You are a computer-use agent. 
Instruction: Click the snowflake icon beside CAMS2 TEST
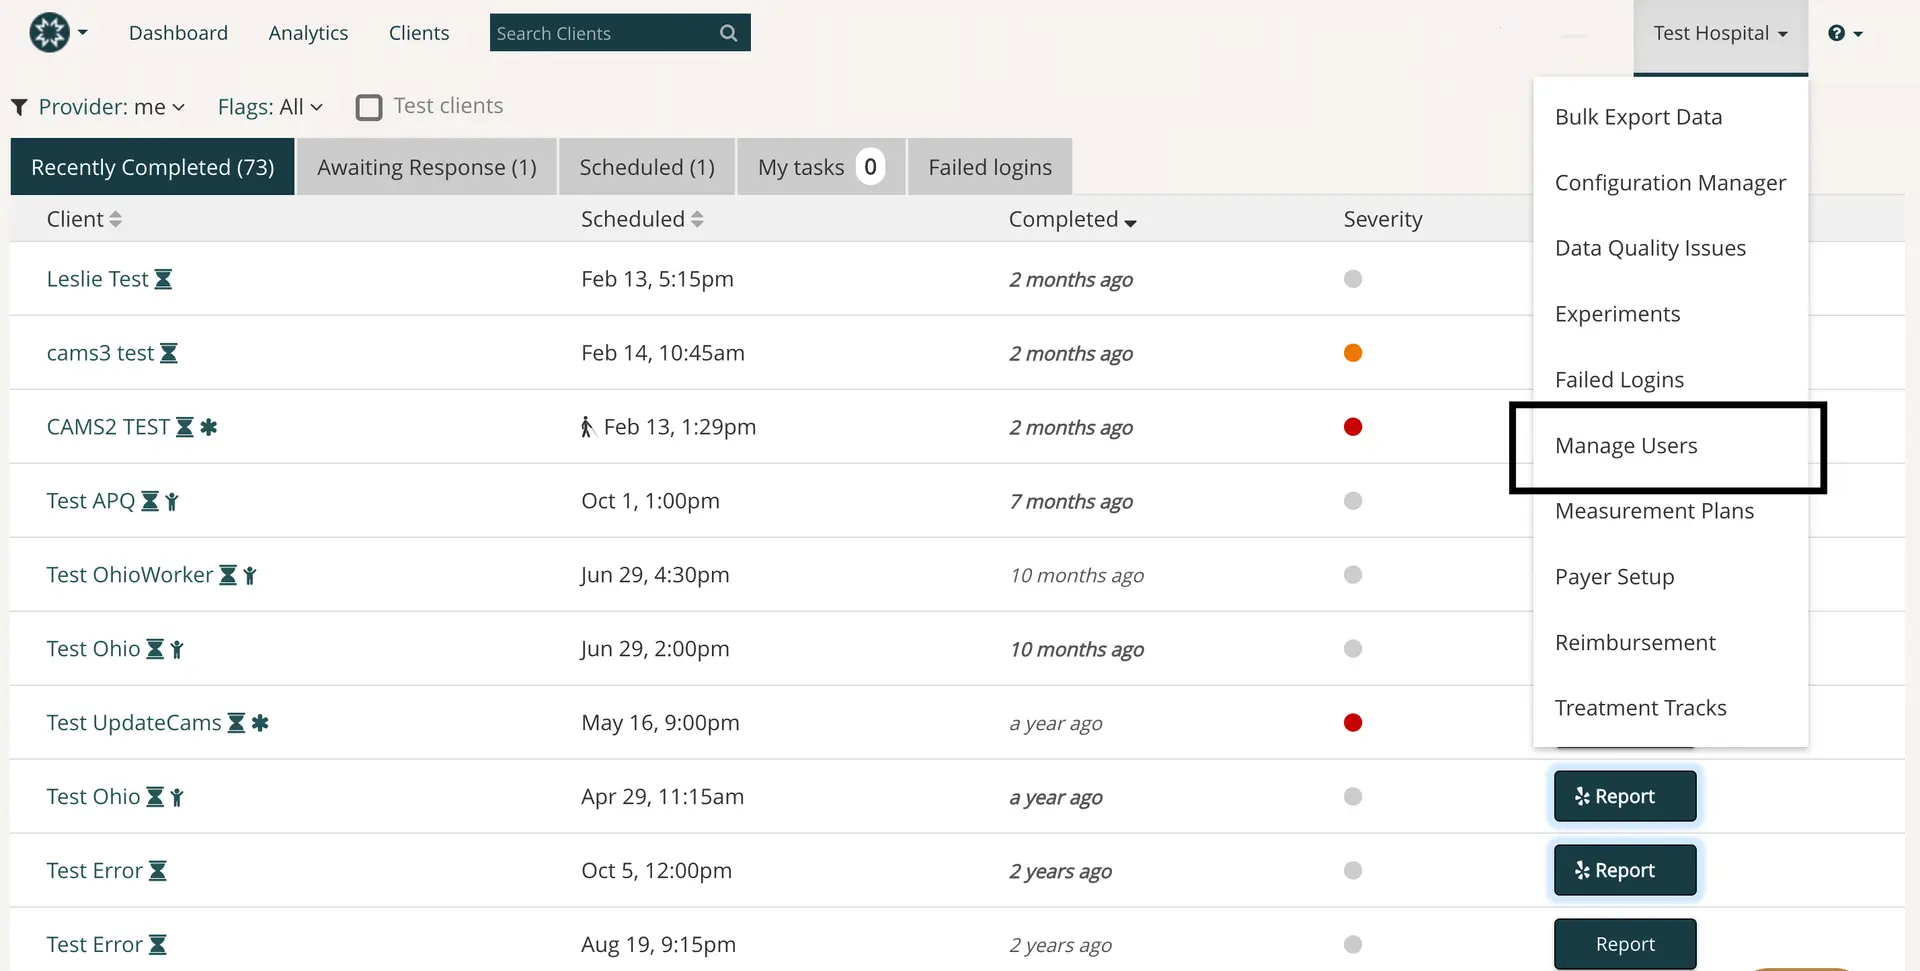point(208,426)
